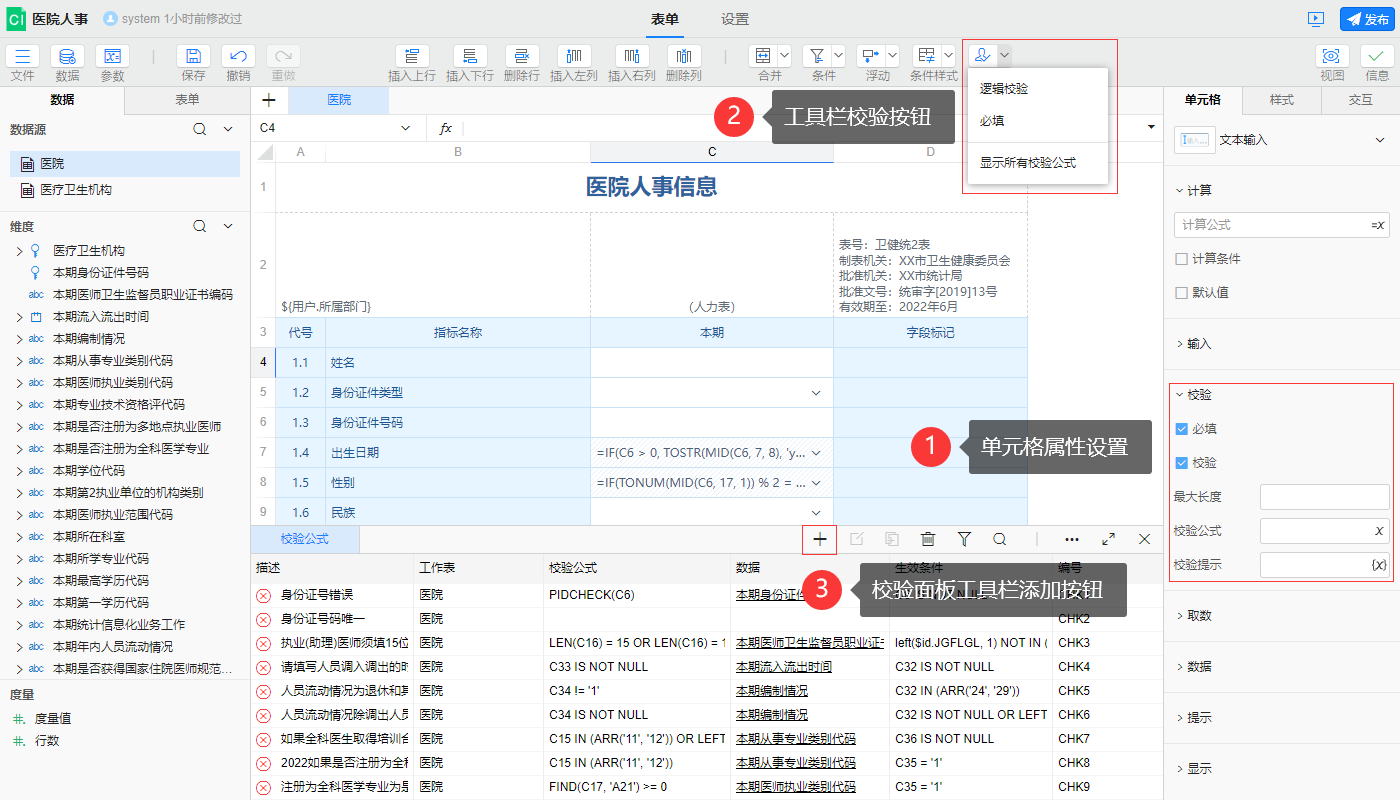Add a new validation formula with plus button
The width and height of the screenshot is (1400, 800).
[x=819, y=539]
